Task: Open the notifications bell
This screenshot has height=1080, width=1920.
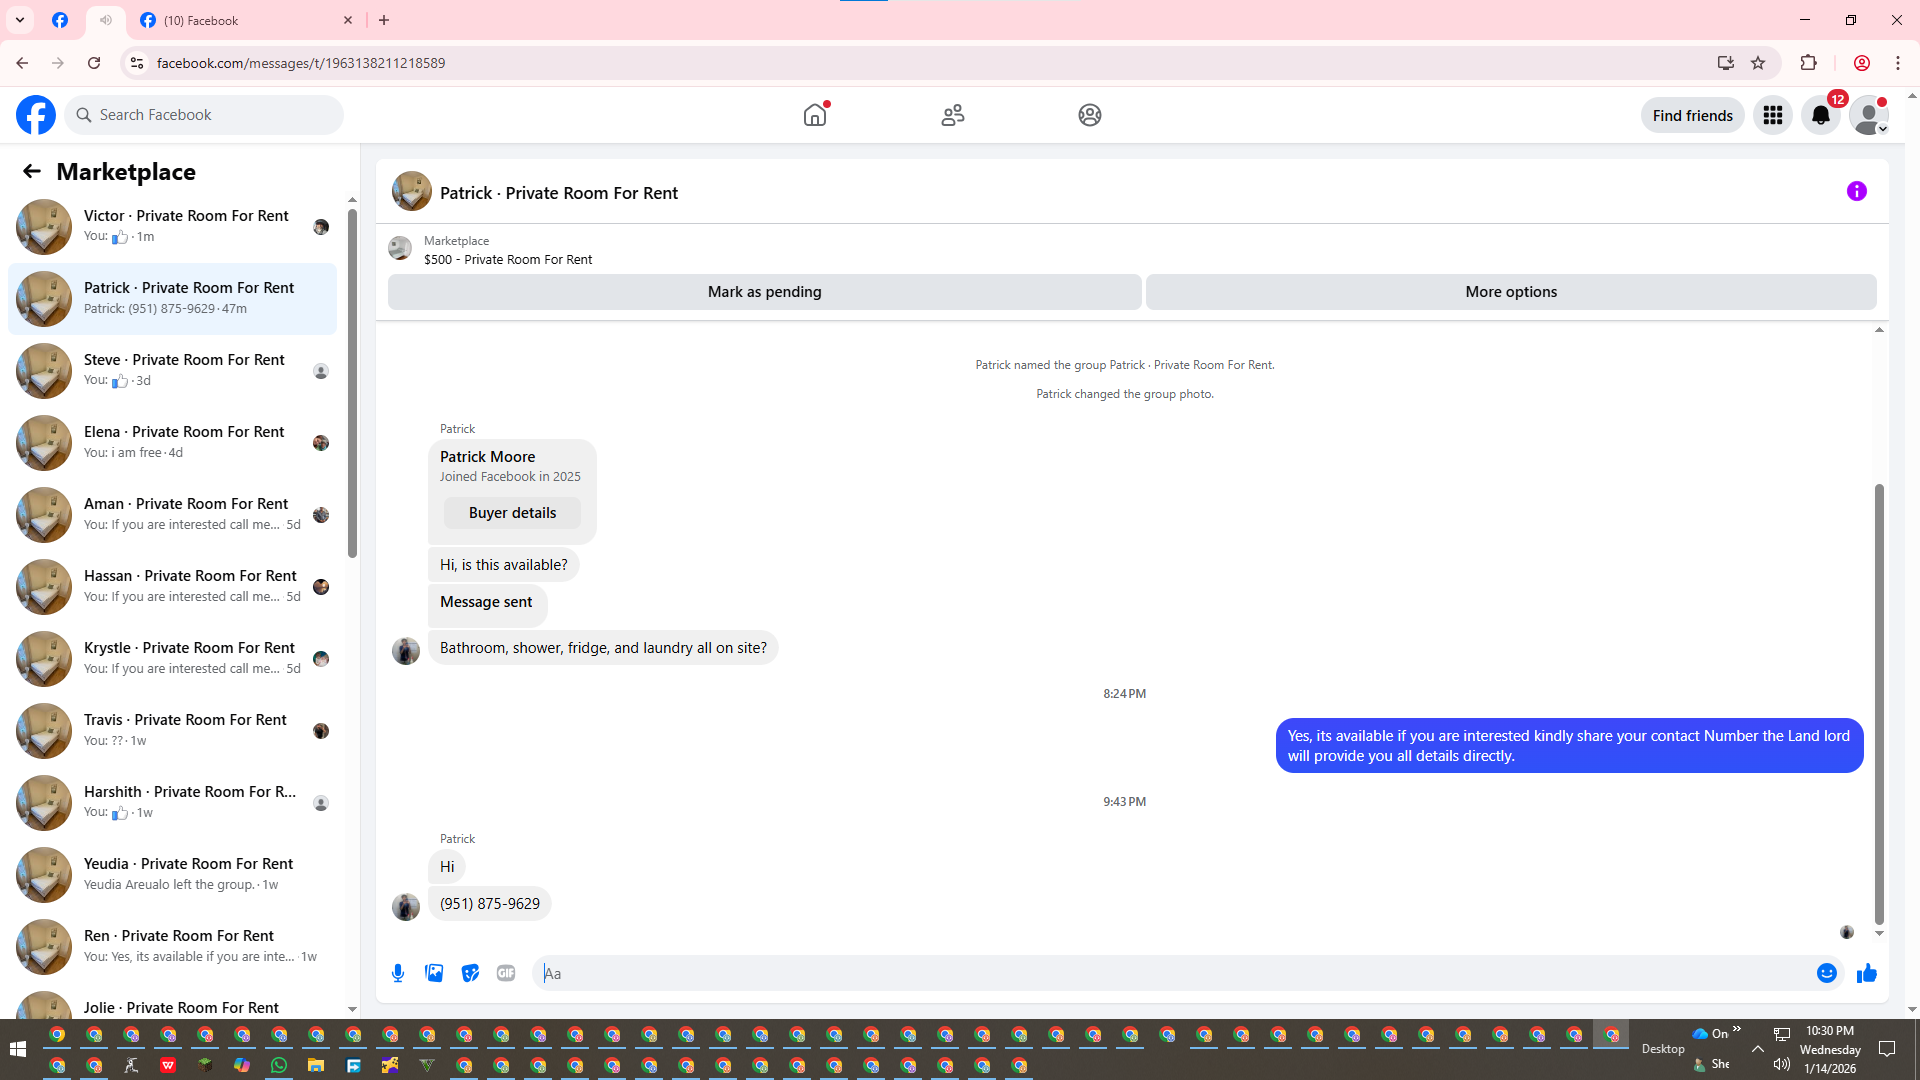Action: 1821,115
